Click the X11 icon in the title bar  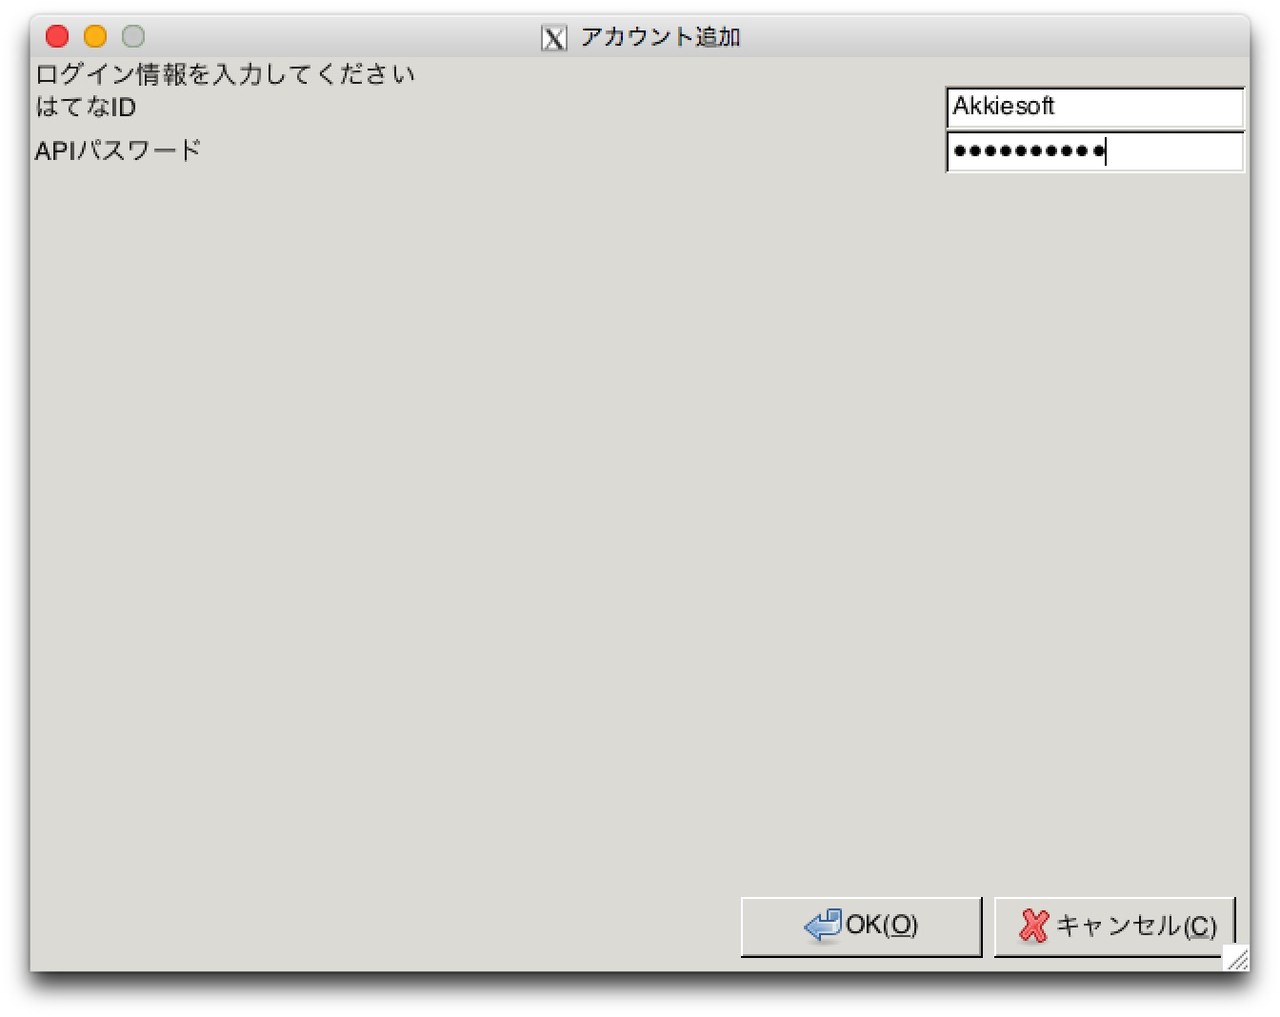click(553, 38)
